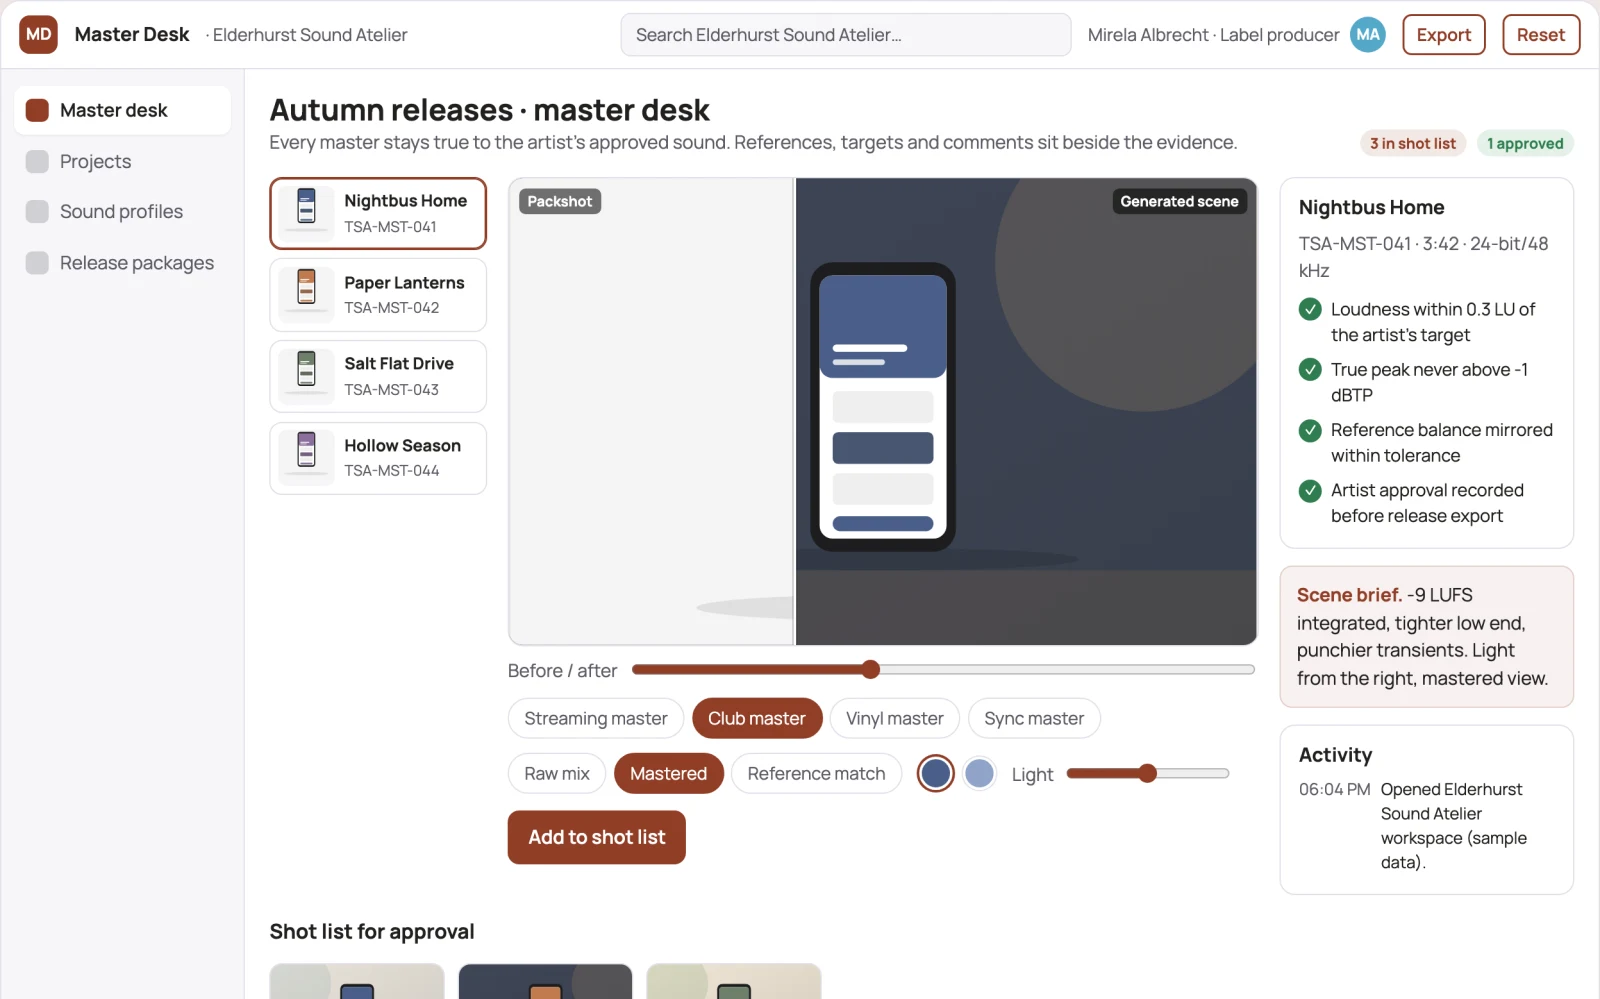
Task: Click the Packshot label on preview
Action: (560, 201)
